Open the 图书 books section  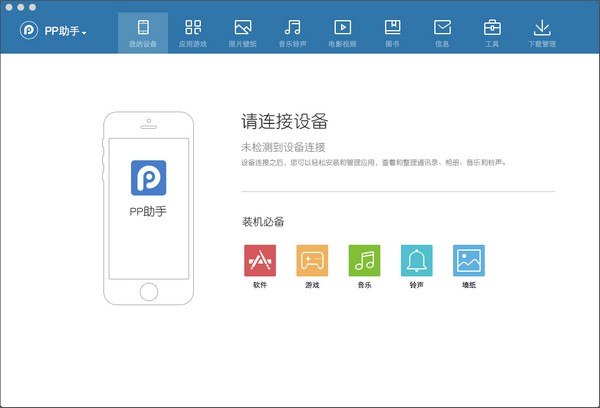point(392,32)
